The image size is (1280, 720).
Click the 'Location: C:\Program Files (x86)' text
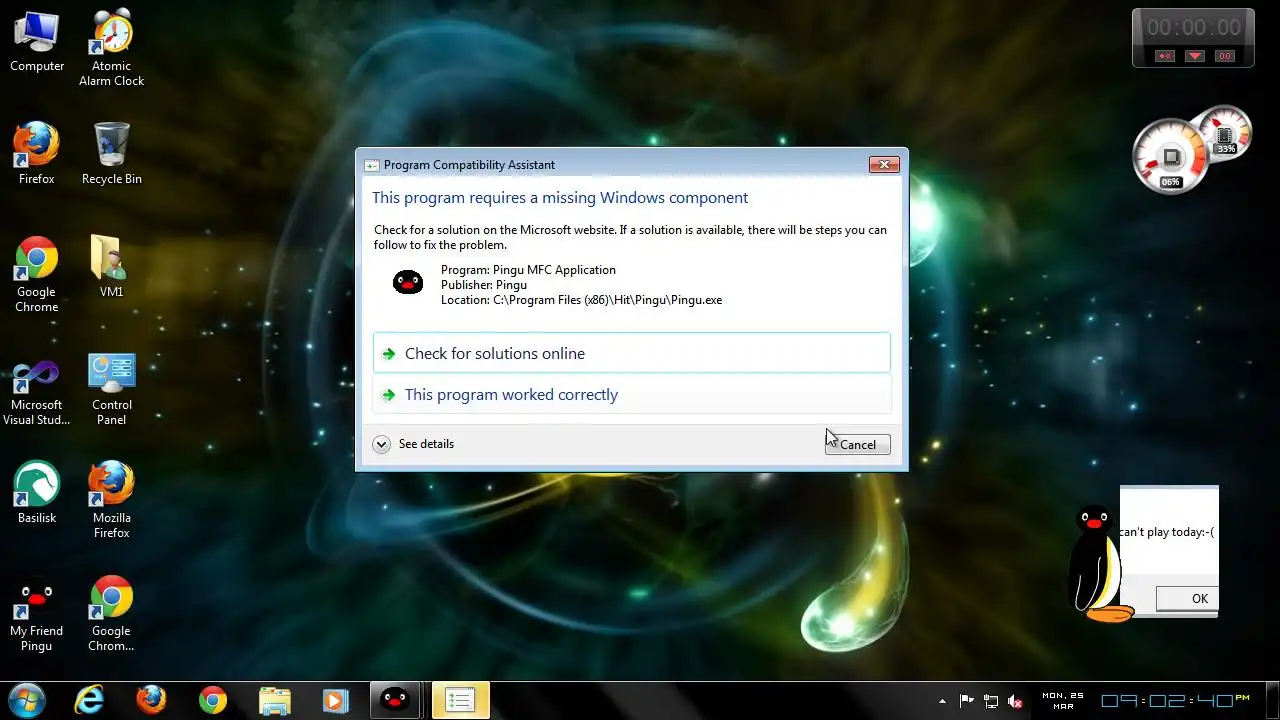[x=581, y=300]
